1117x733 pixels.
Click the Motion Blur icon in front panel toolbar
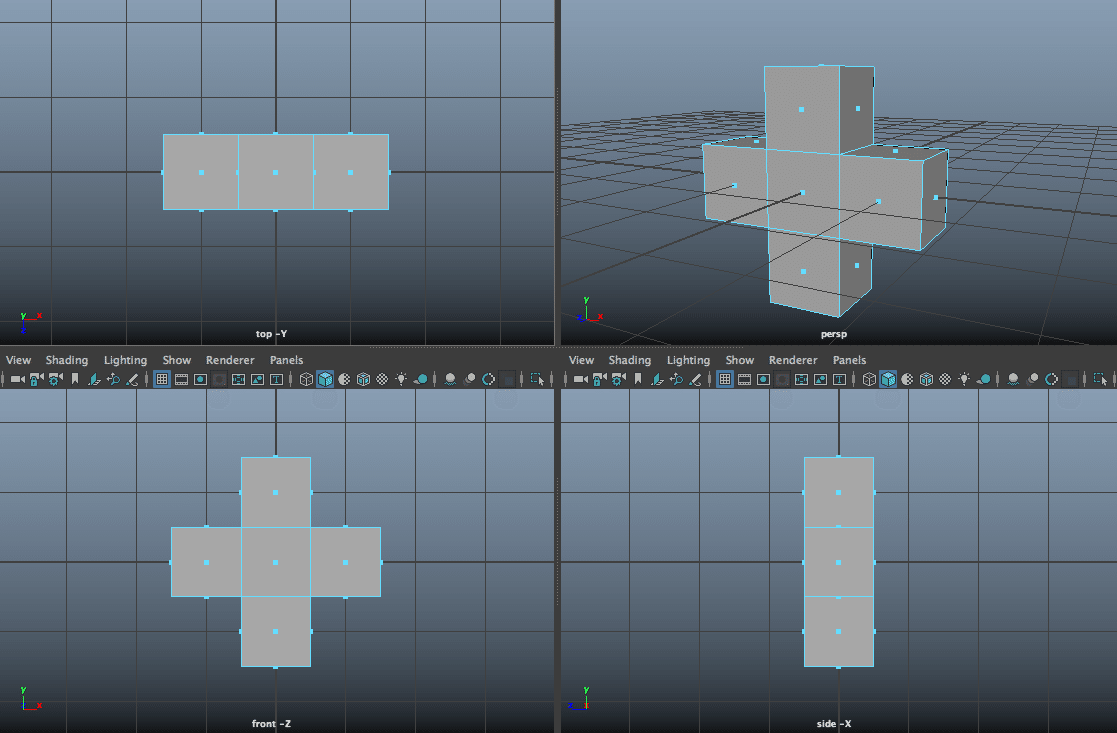(469, 379)
